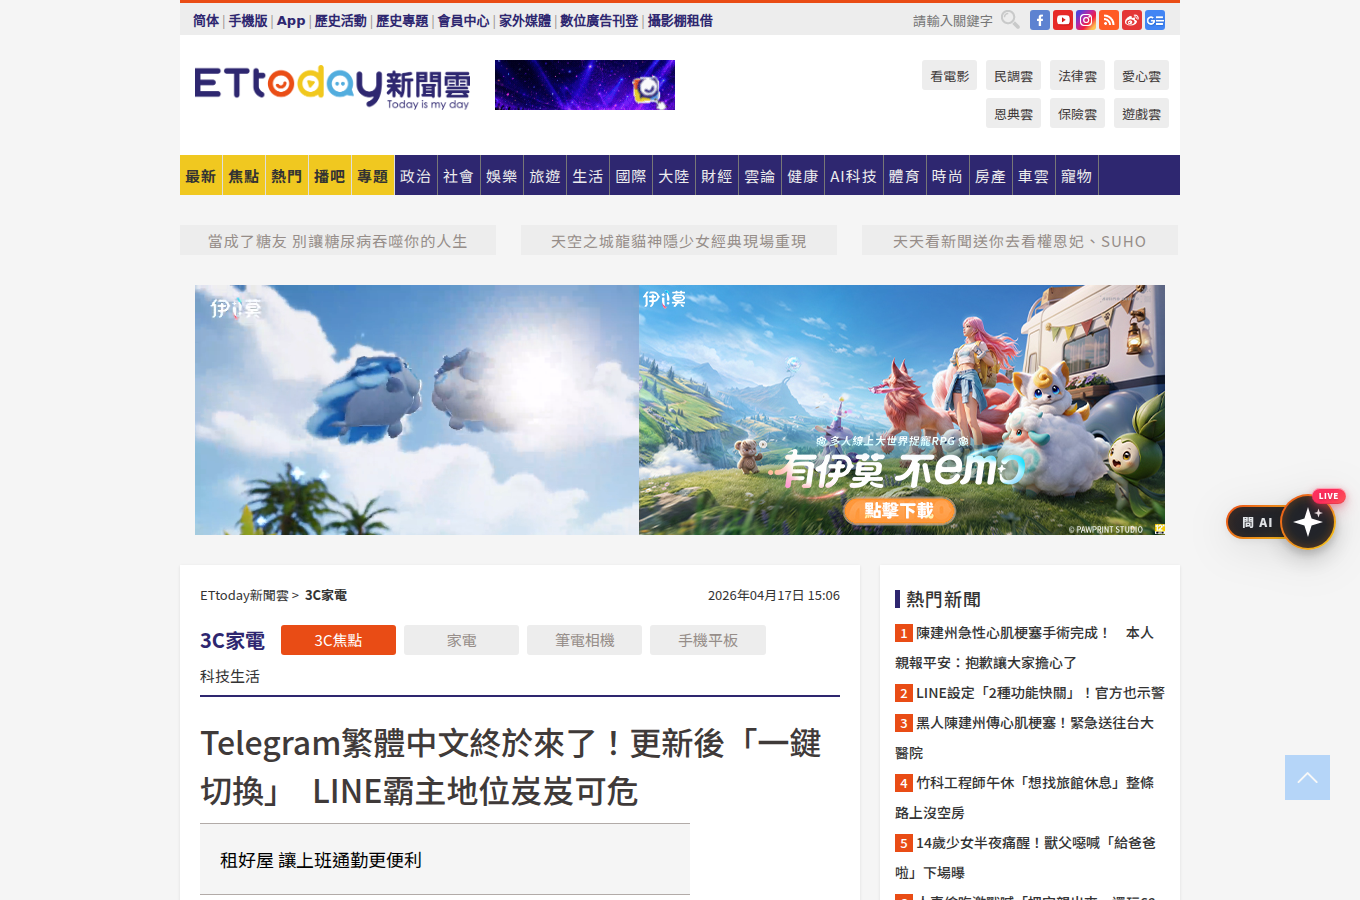Screen dimensions: 1360x900
Task: Open 歷史活動 link
Action: click(x=340, y=20)
